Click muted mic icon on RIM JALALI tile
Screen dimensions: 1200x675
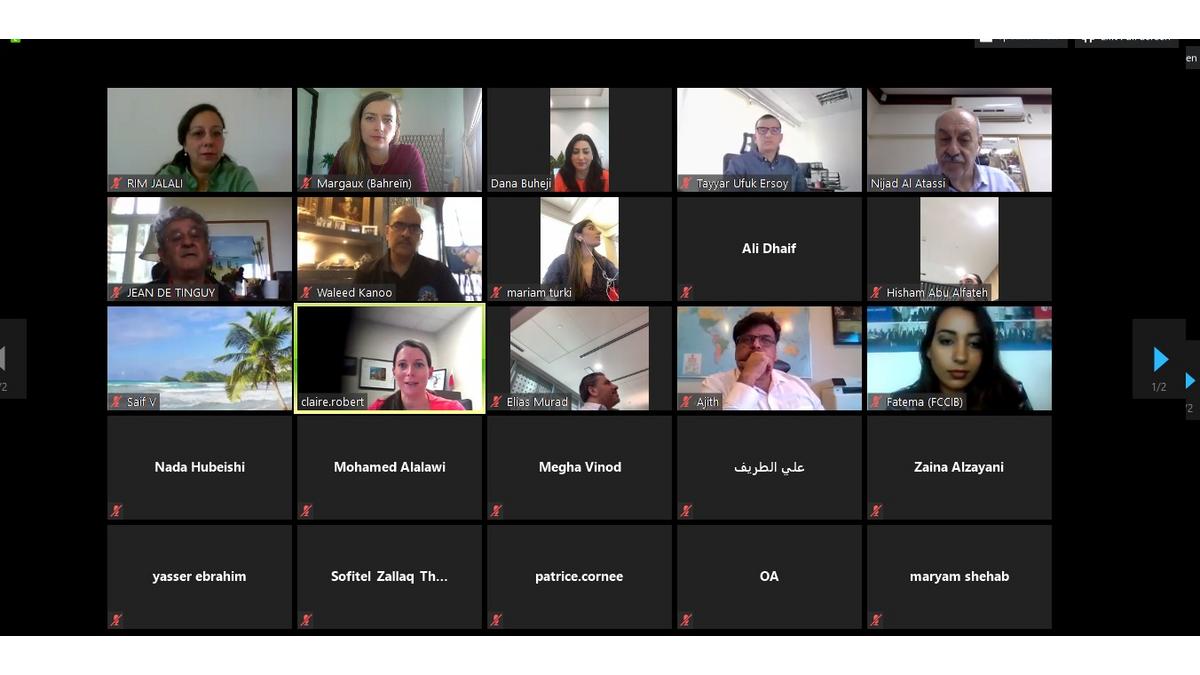(x=116, y=184)
